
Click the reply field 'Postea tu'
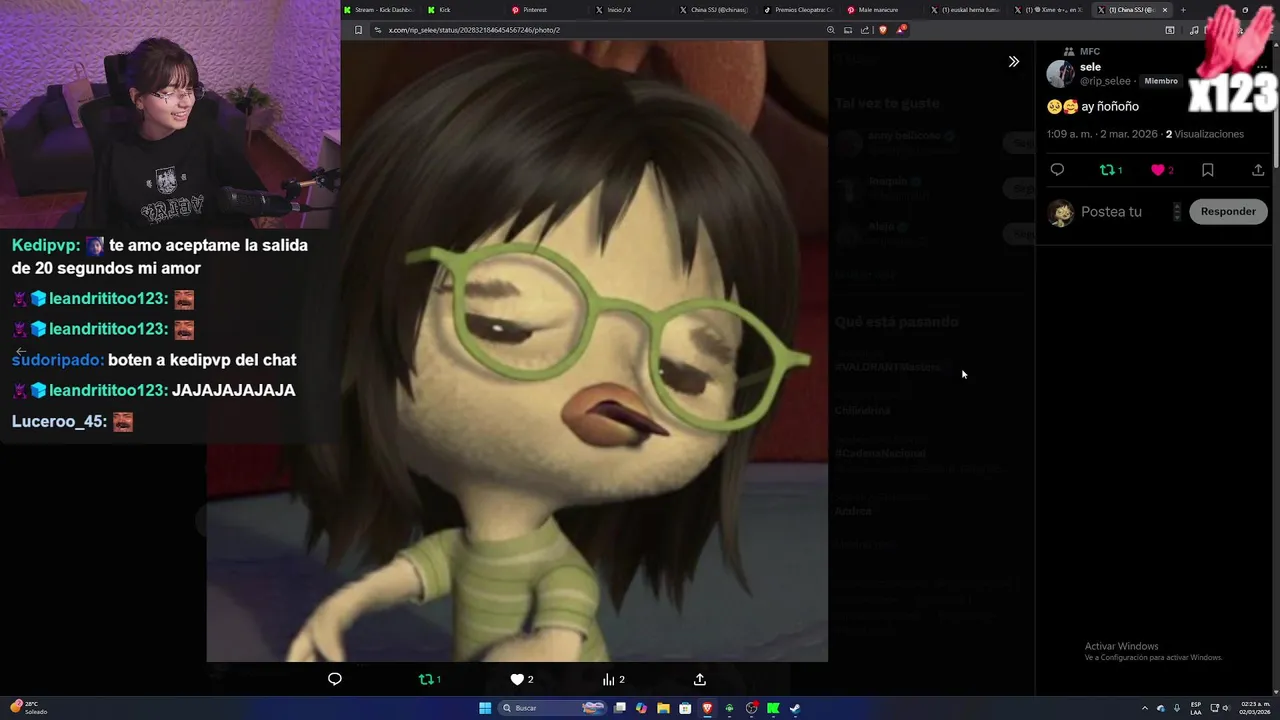[1111, 212]
